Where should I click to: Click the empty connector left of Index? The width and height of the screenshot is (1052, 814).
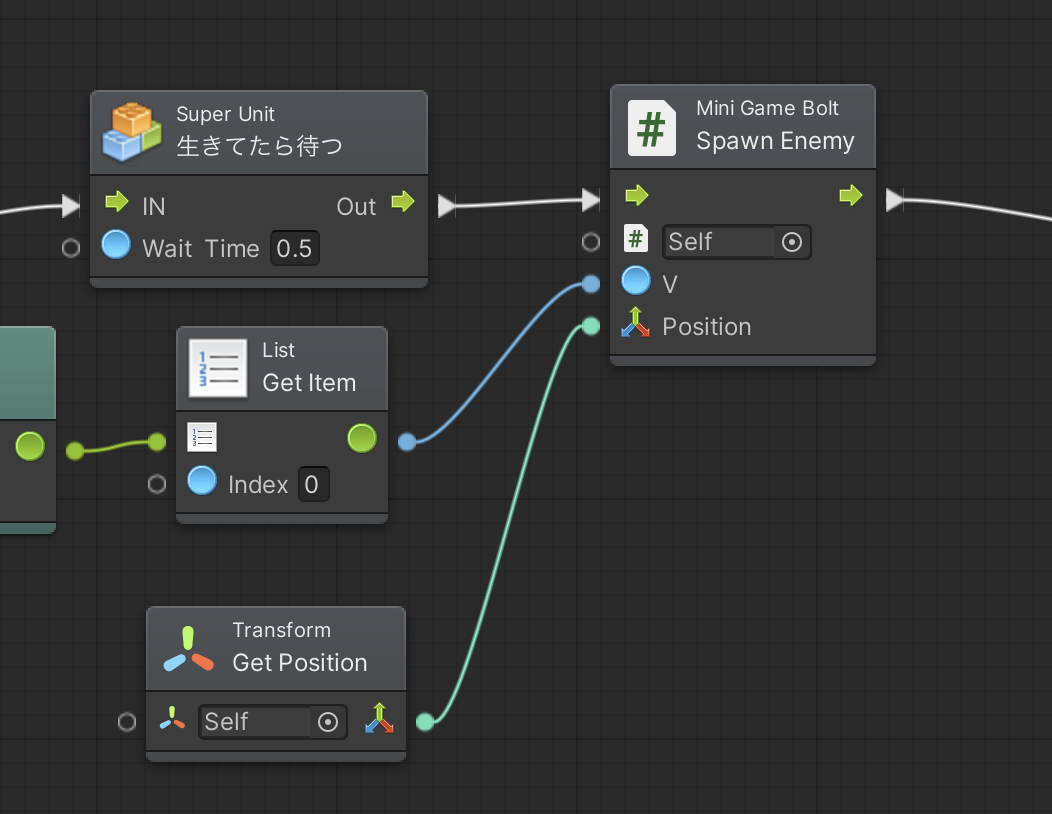point(157,484)
